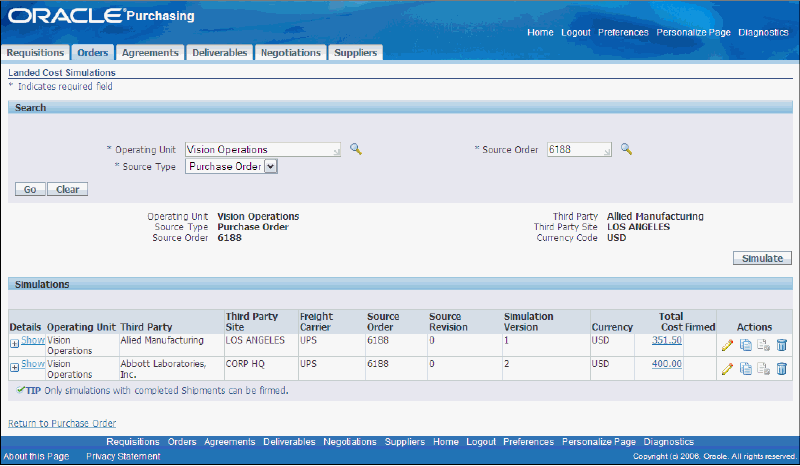This screenshot has width=800, height=466.
Task: Click Logout in the footer navigation
Action: tap(481, 442)
